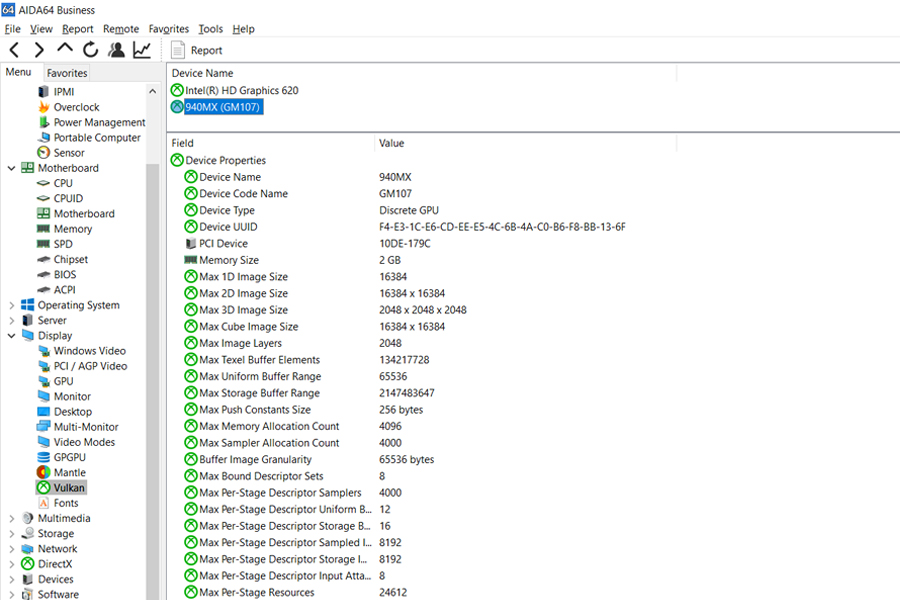Open the Help menu

[243, 29]
